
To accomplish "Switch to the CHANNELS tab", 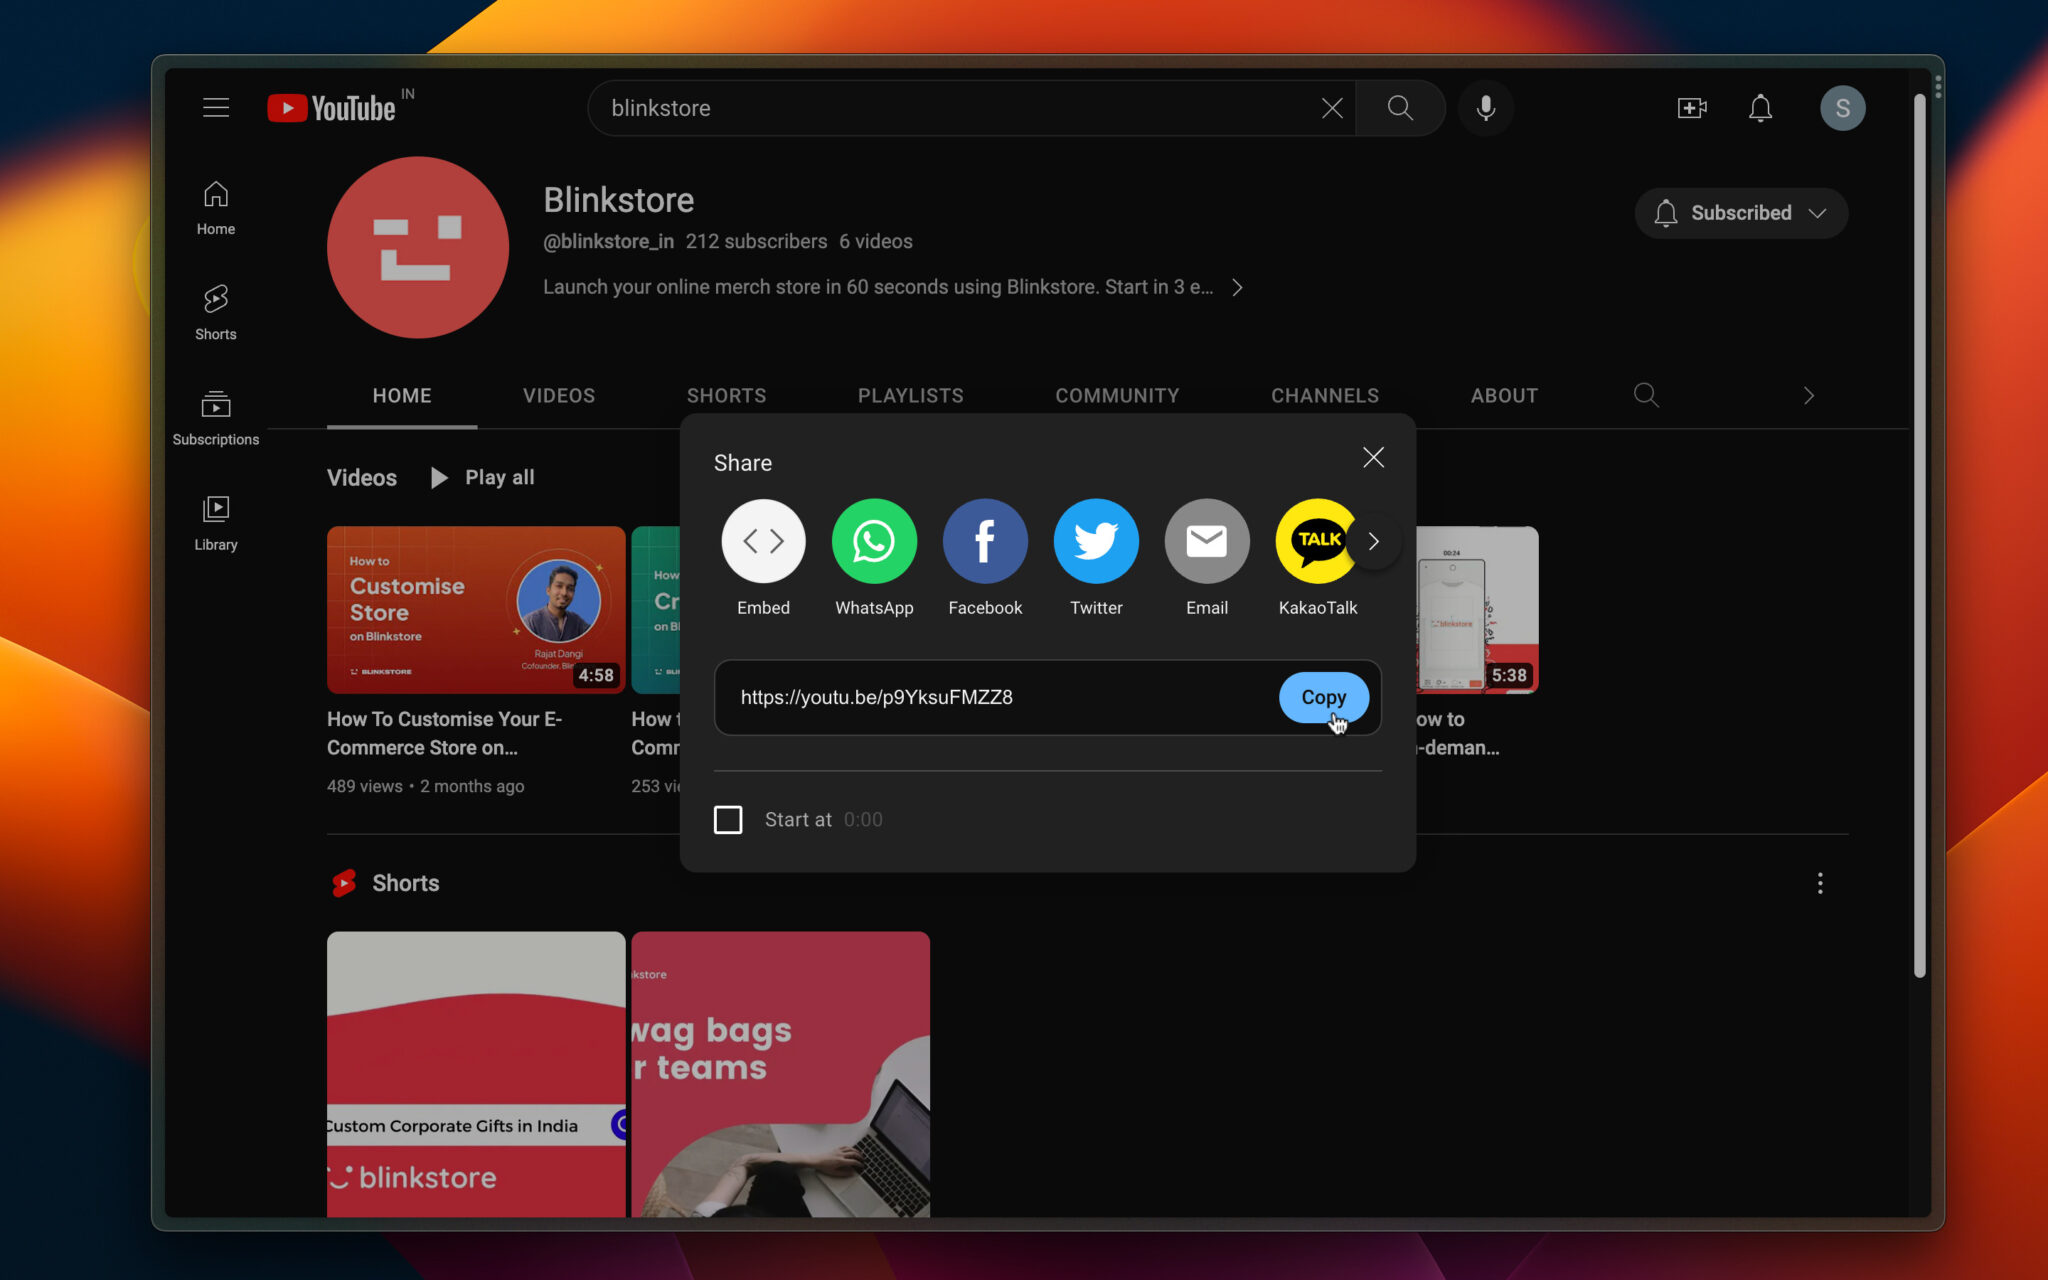I will tap(1325, 396).
